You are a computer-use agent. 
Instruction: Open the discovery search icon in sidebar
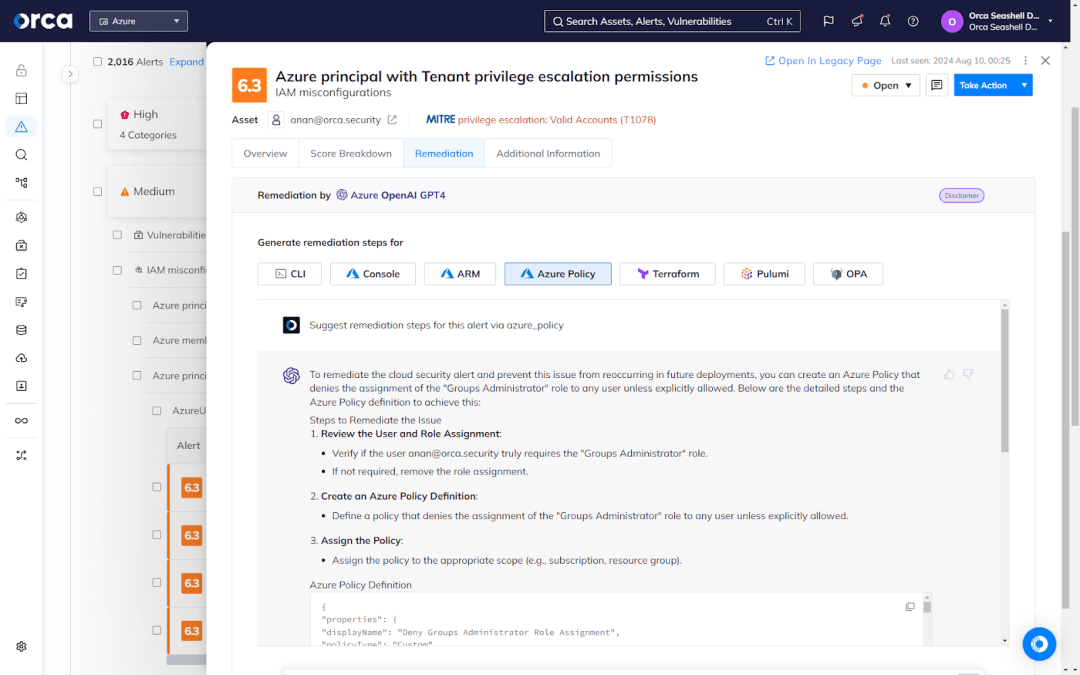pos(21,155)
